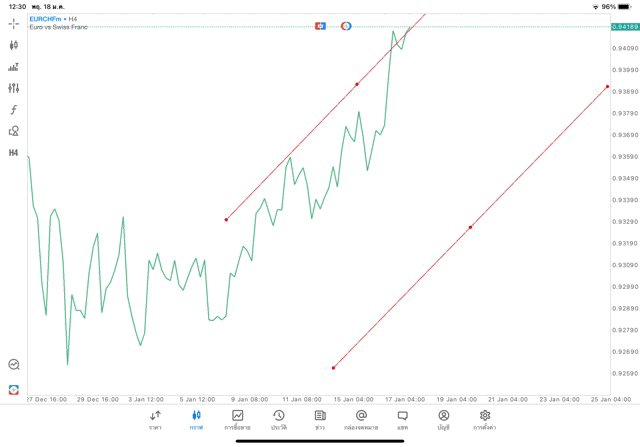
Task: Open the EURCHFm symbol selector
Action: (47, 18)
